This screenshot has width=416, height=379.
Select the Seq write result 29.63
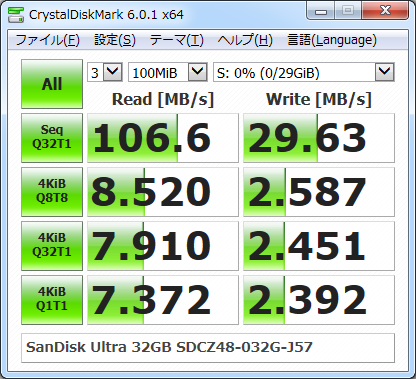[319, 138]
